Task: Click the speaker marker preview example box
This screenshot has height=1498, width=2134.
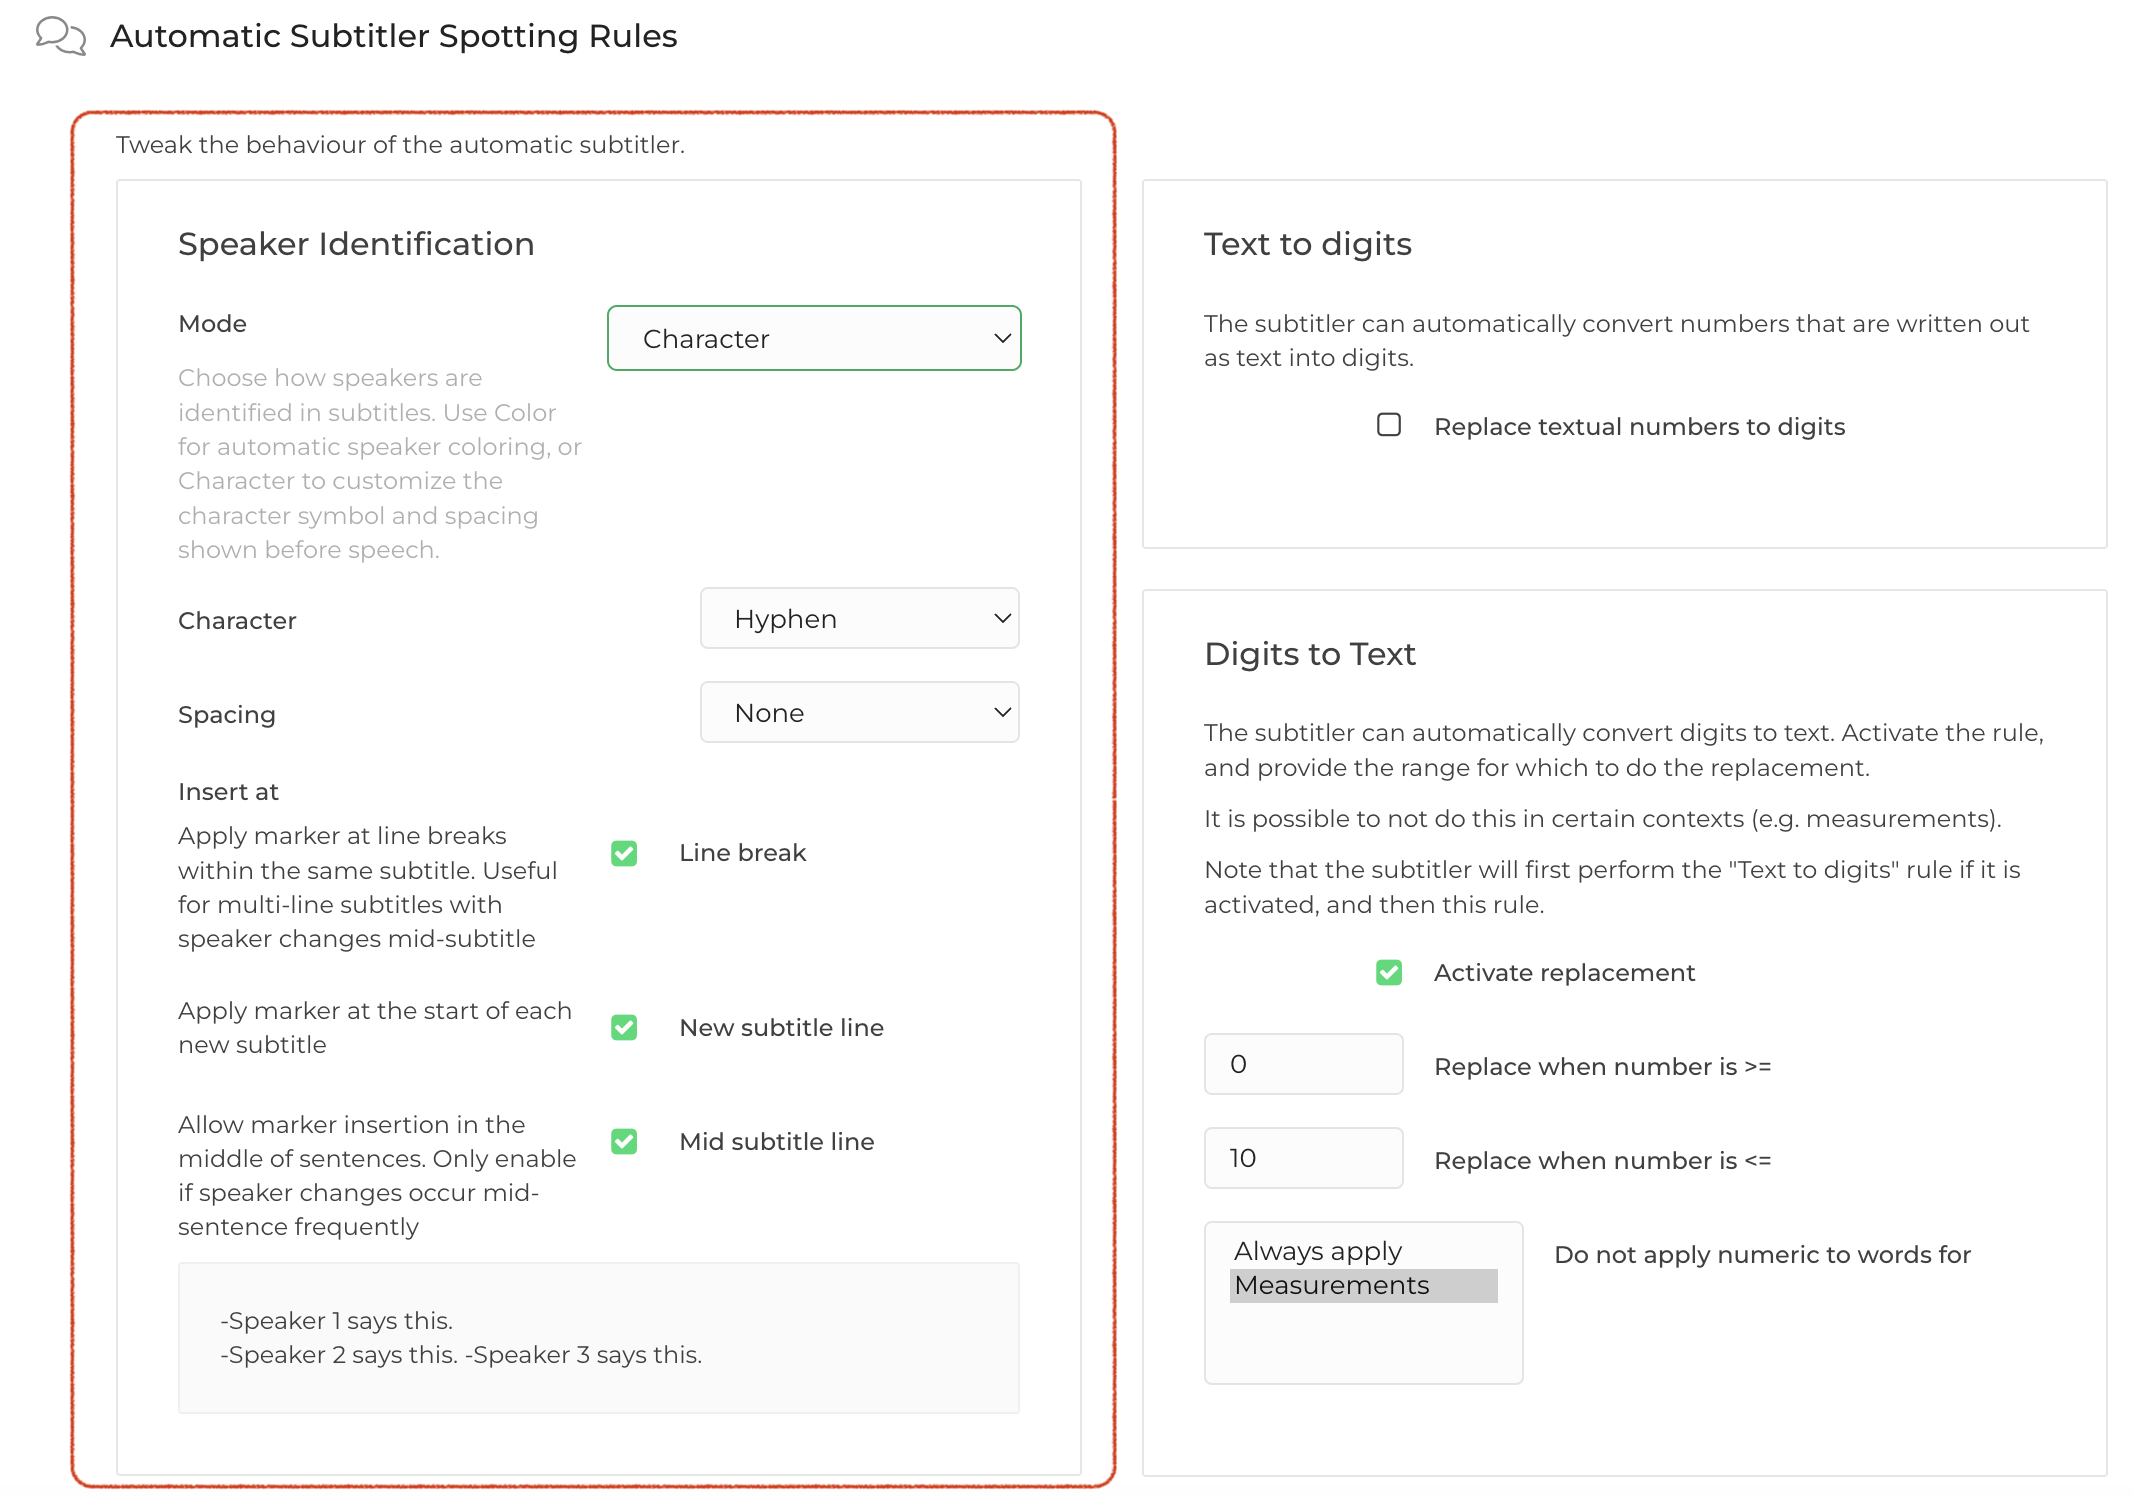Action: (x=598, y=1337)
